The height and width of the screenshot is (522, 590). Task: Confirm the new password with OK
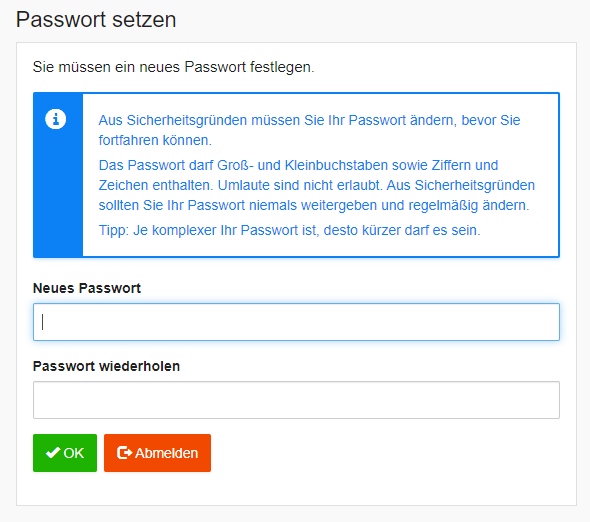65,453
